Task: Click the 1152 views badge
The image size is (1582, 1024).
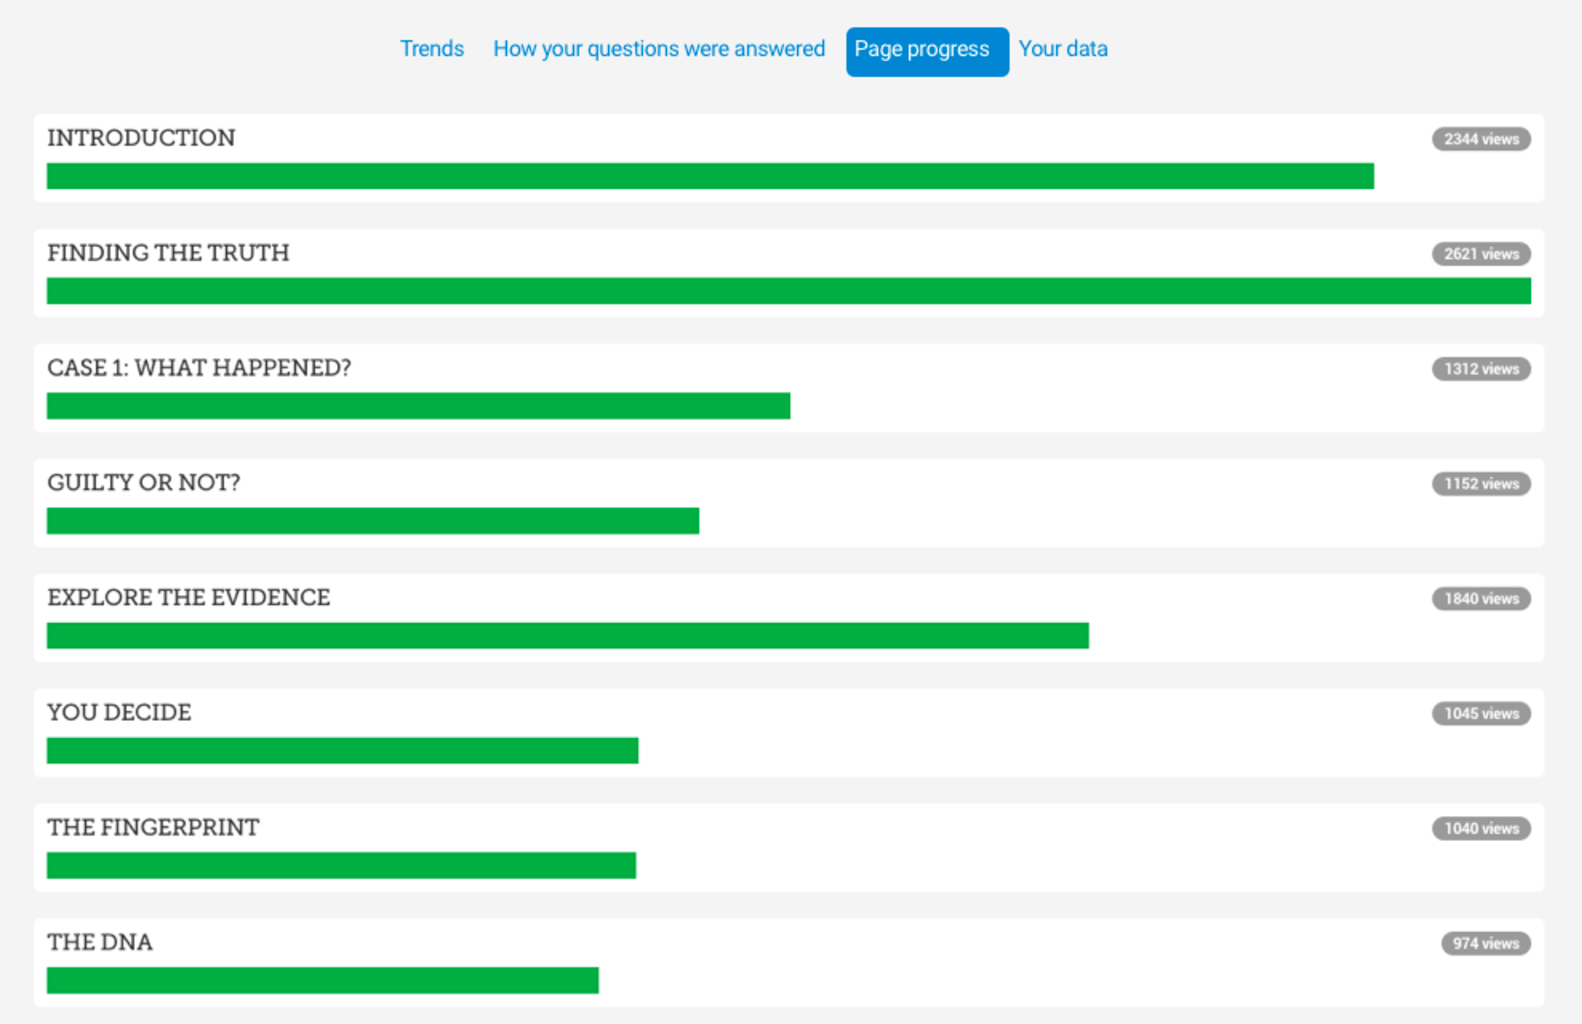Action: pyautogui.click(x=1480, y=484)
